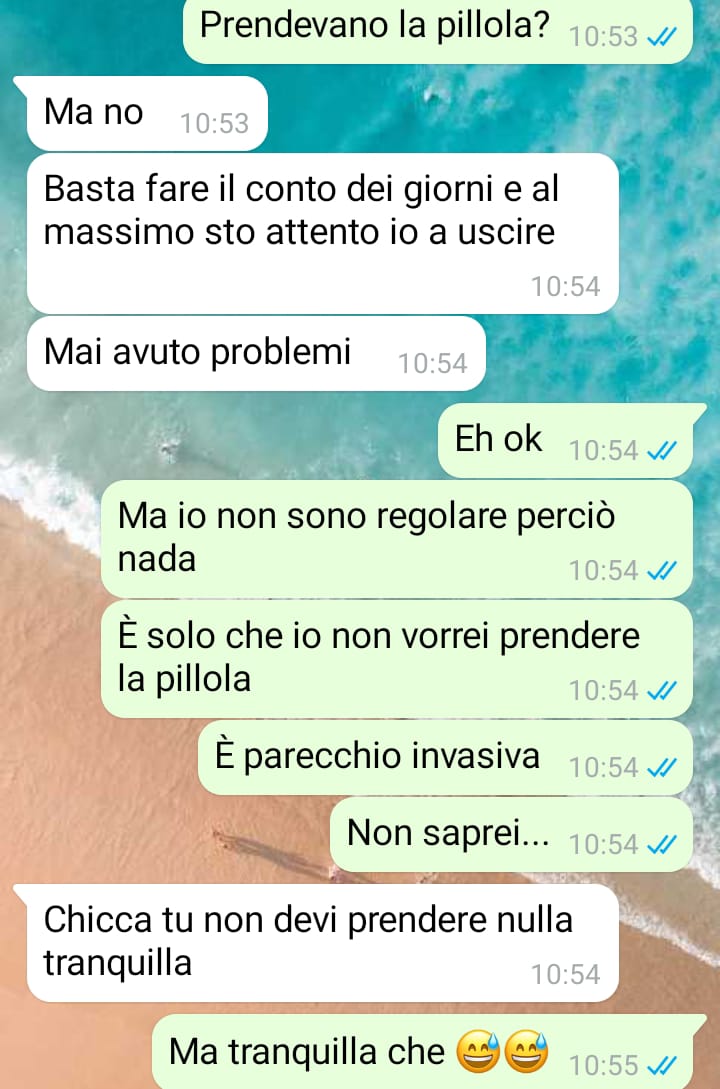
Task: Click the double check on 'È parecchio invasiva'
Action: [x=661, y=768]
